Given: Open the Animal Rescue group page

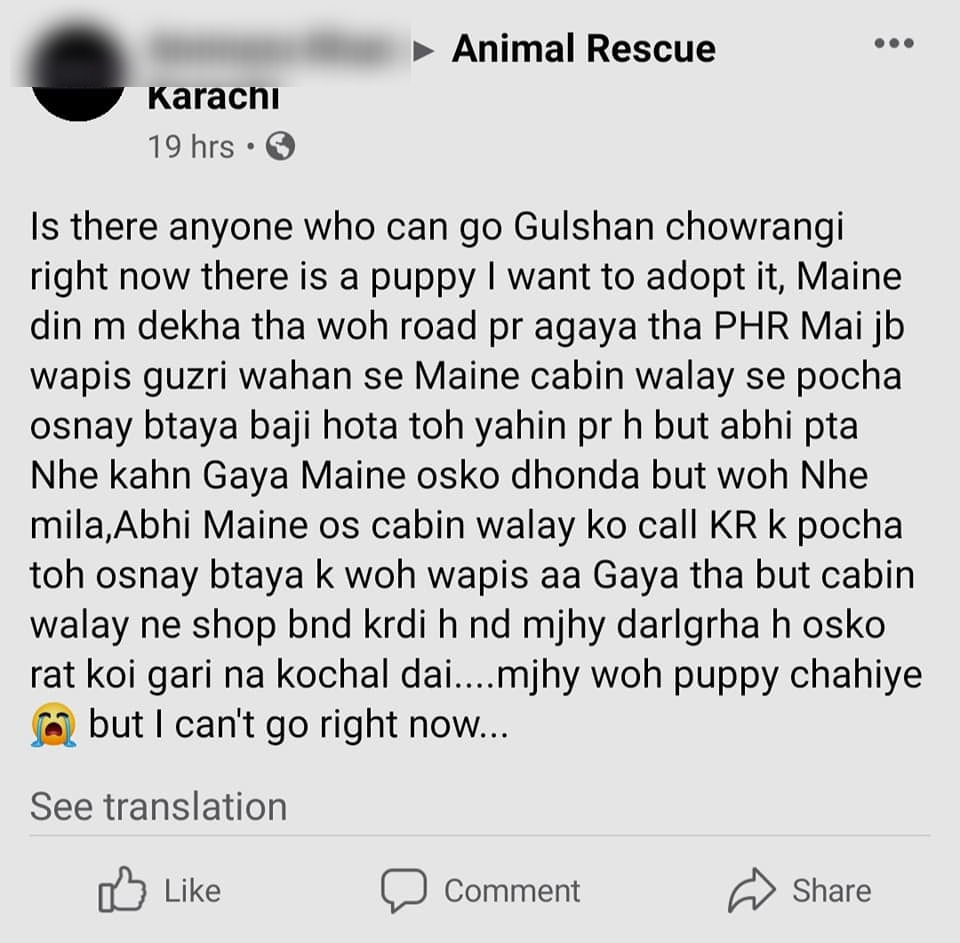Looking at the screenshot, I should 583,49.
